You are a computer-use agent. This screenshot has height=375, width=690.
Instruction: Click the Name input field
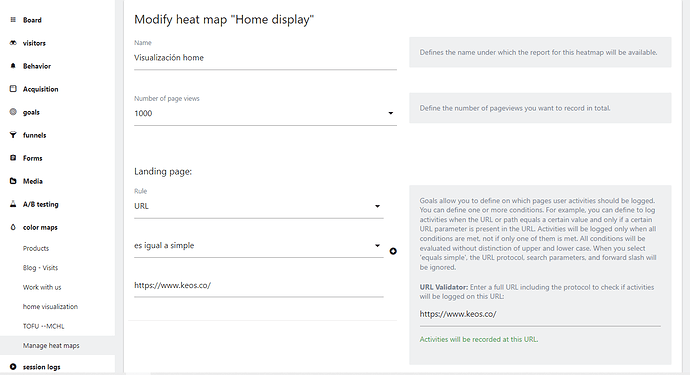(265, 58)
